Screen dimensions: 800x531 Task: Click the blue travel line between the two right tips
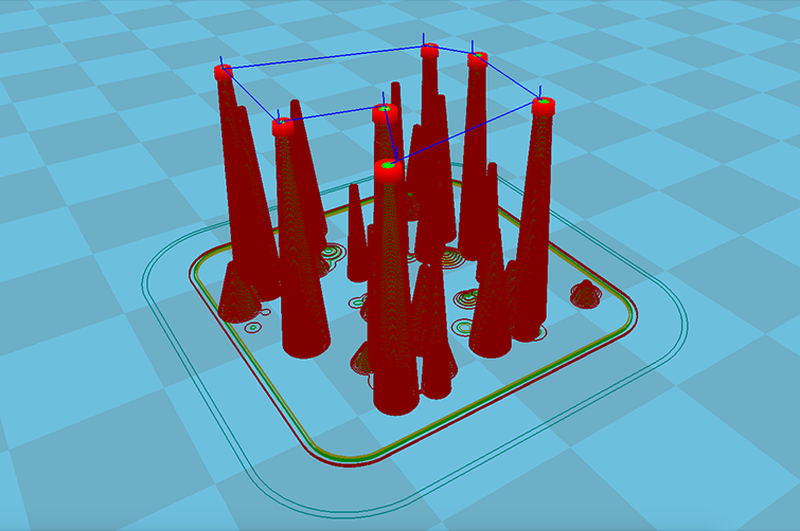click(x=510, y=80)
